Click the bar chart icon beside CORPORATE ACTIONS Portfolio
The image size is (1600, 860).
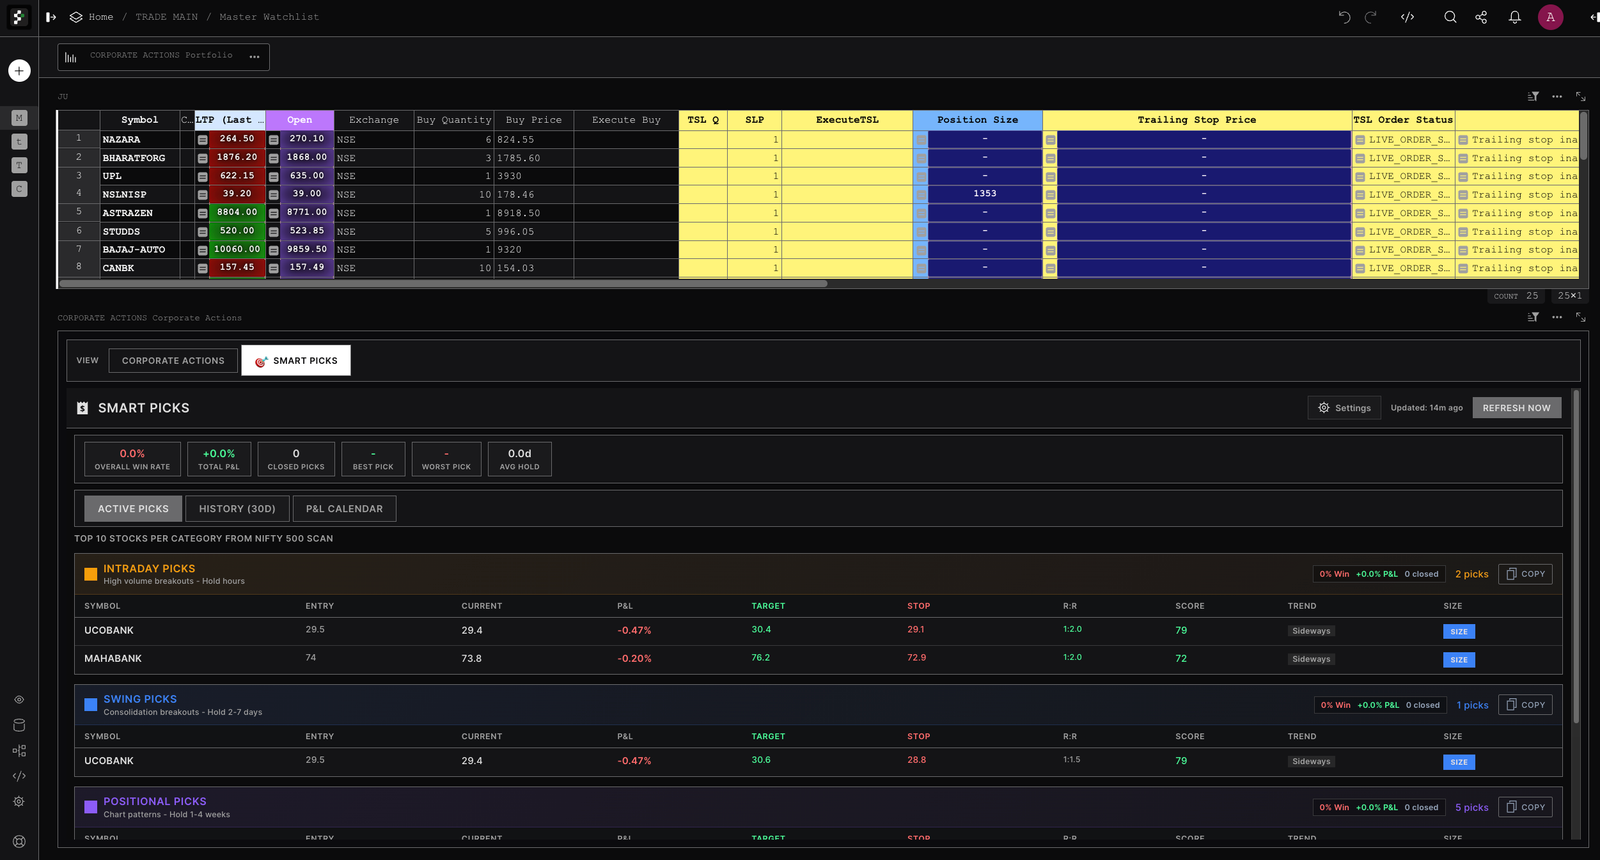point(71,57)
